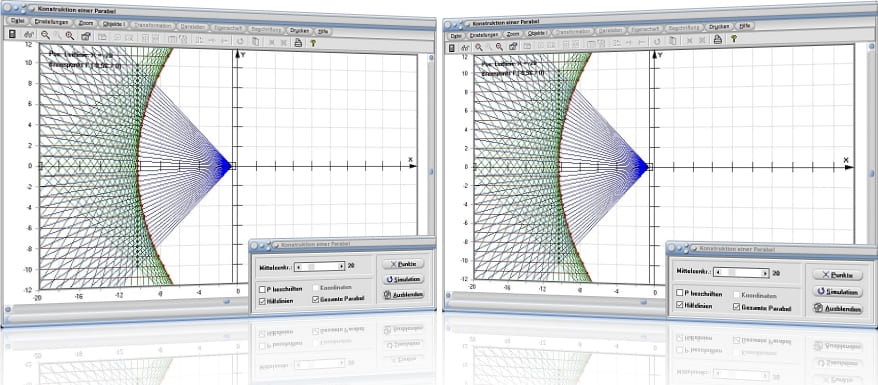The image size is (878, 385).
Task: Click the printer icon in right window toolbar
Action: click(x=717, y=39)
